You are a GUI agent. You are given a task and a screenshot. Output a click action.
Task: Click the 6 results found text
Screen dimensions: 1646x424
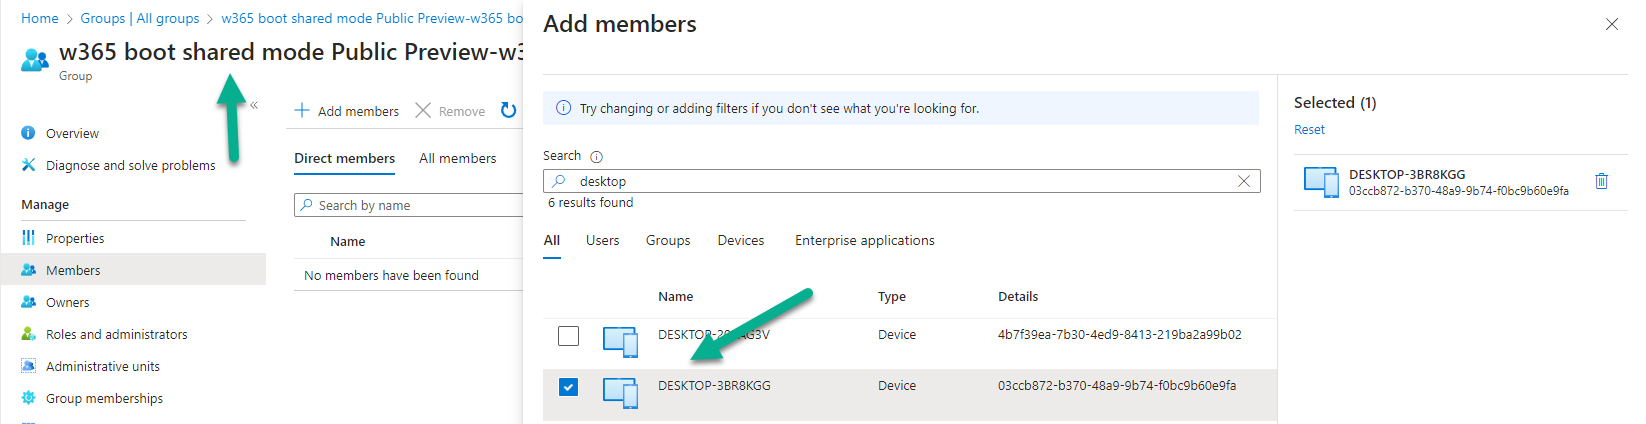coord(590,202)
